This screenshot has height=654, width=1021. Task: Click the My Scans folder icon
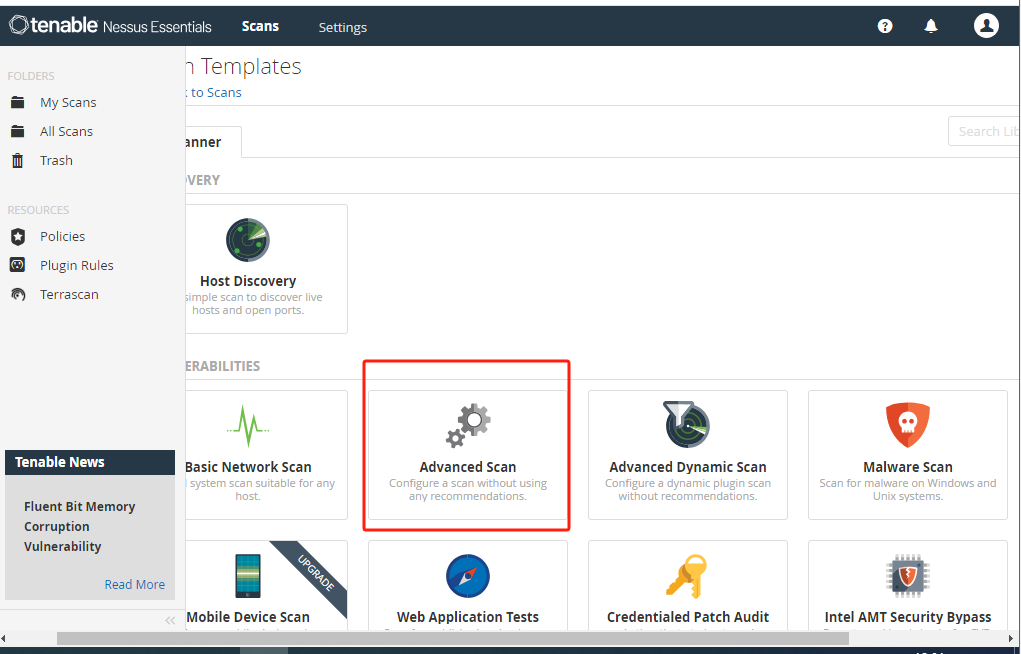coord(18,102)
